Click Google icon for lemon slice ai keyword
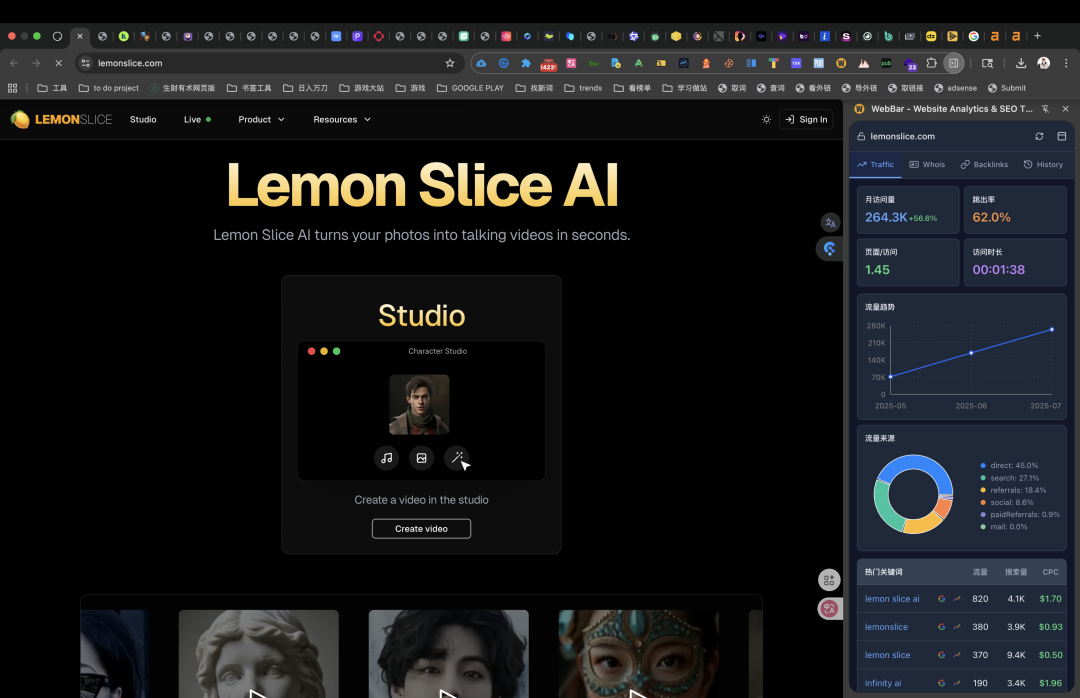Image resolution: width=1080 pixels, height=698 pixels. tap(941, 599)
